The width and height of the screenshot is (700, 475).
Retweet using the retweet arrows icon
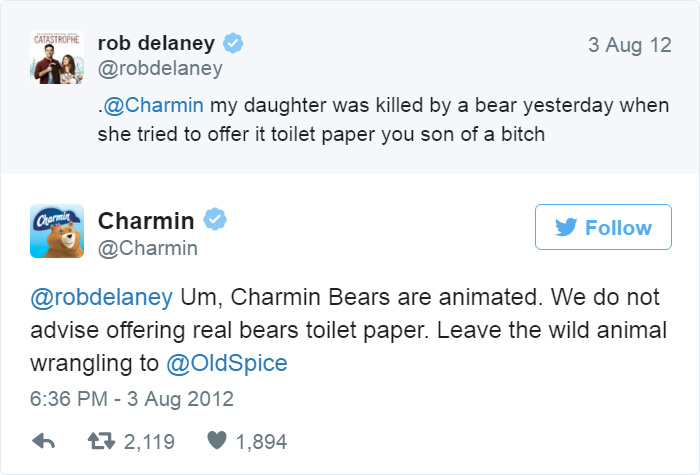[x=101, y=441]
